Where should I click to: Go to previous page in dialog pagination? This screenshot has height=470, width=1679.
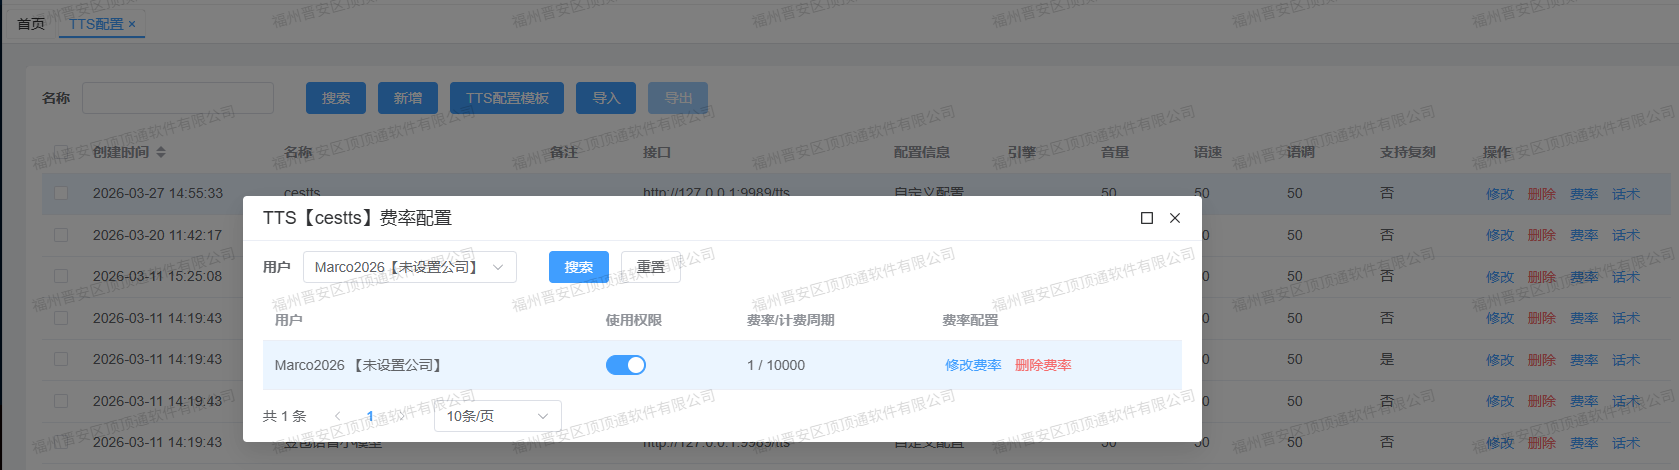(338, 416)
